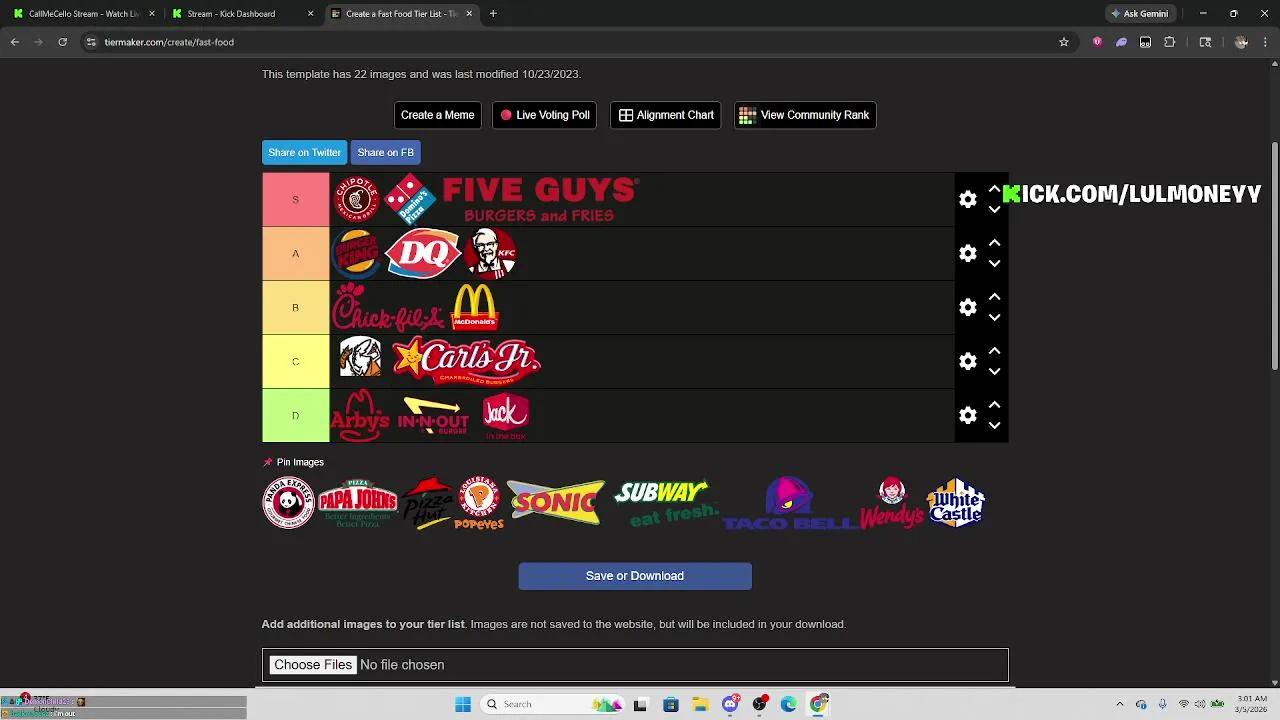The image size is (1280, 720).
Task: Click the Create a Meme button
Action: [x=437, y=115]
